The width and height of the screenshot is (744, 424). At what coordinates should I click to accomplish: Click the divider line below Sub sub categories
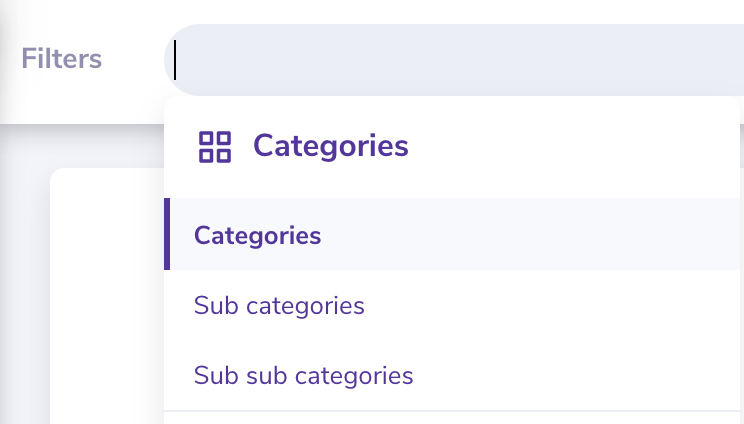[x=452, y=411]
